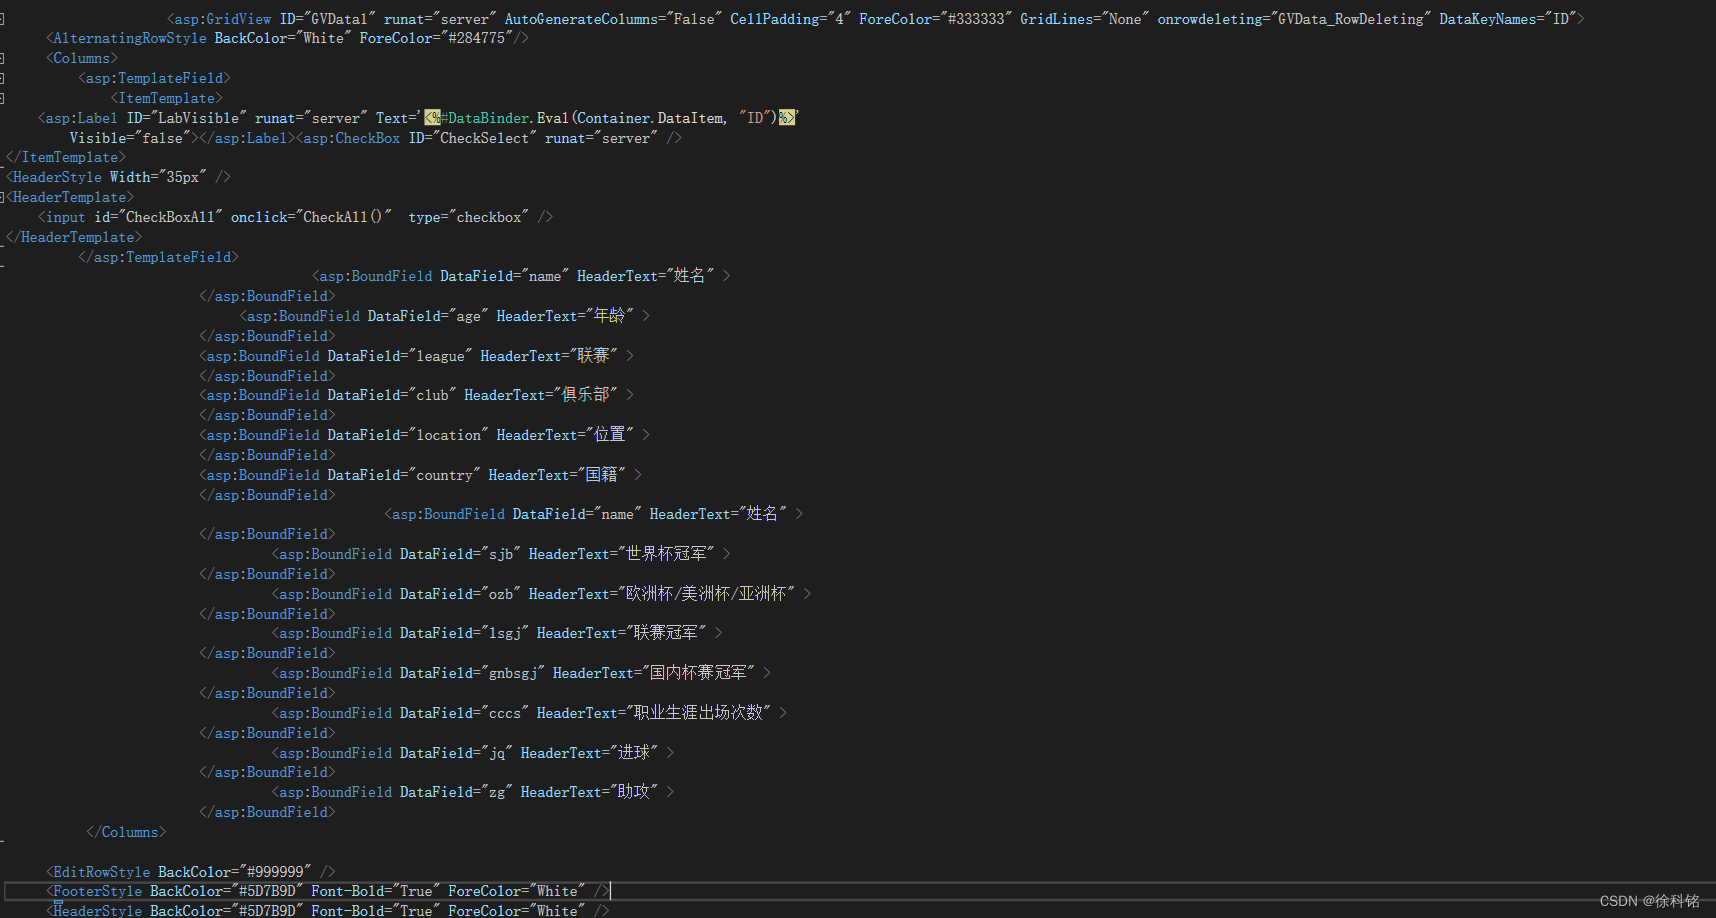Click the ID="CheckSelect" CheckBox declaration
This screenshot has width=1716, height=918.
[471, 137]
